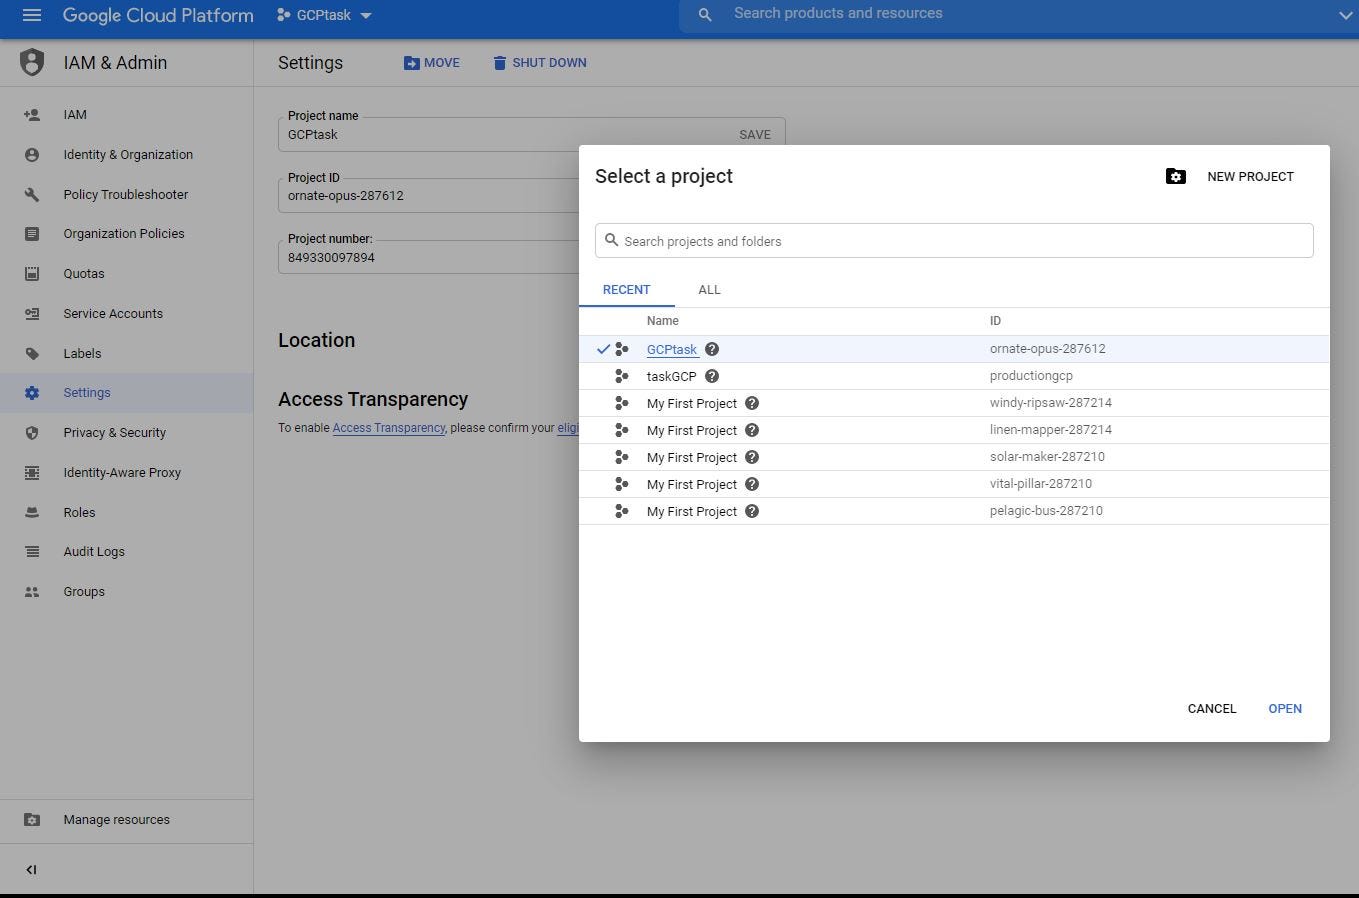
Task: Click Privacy & Security shield icon
Action: tap(32, 433)
